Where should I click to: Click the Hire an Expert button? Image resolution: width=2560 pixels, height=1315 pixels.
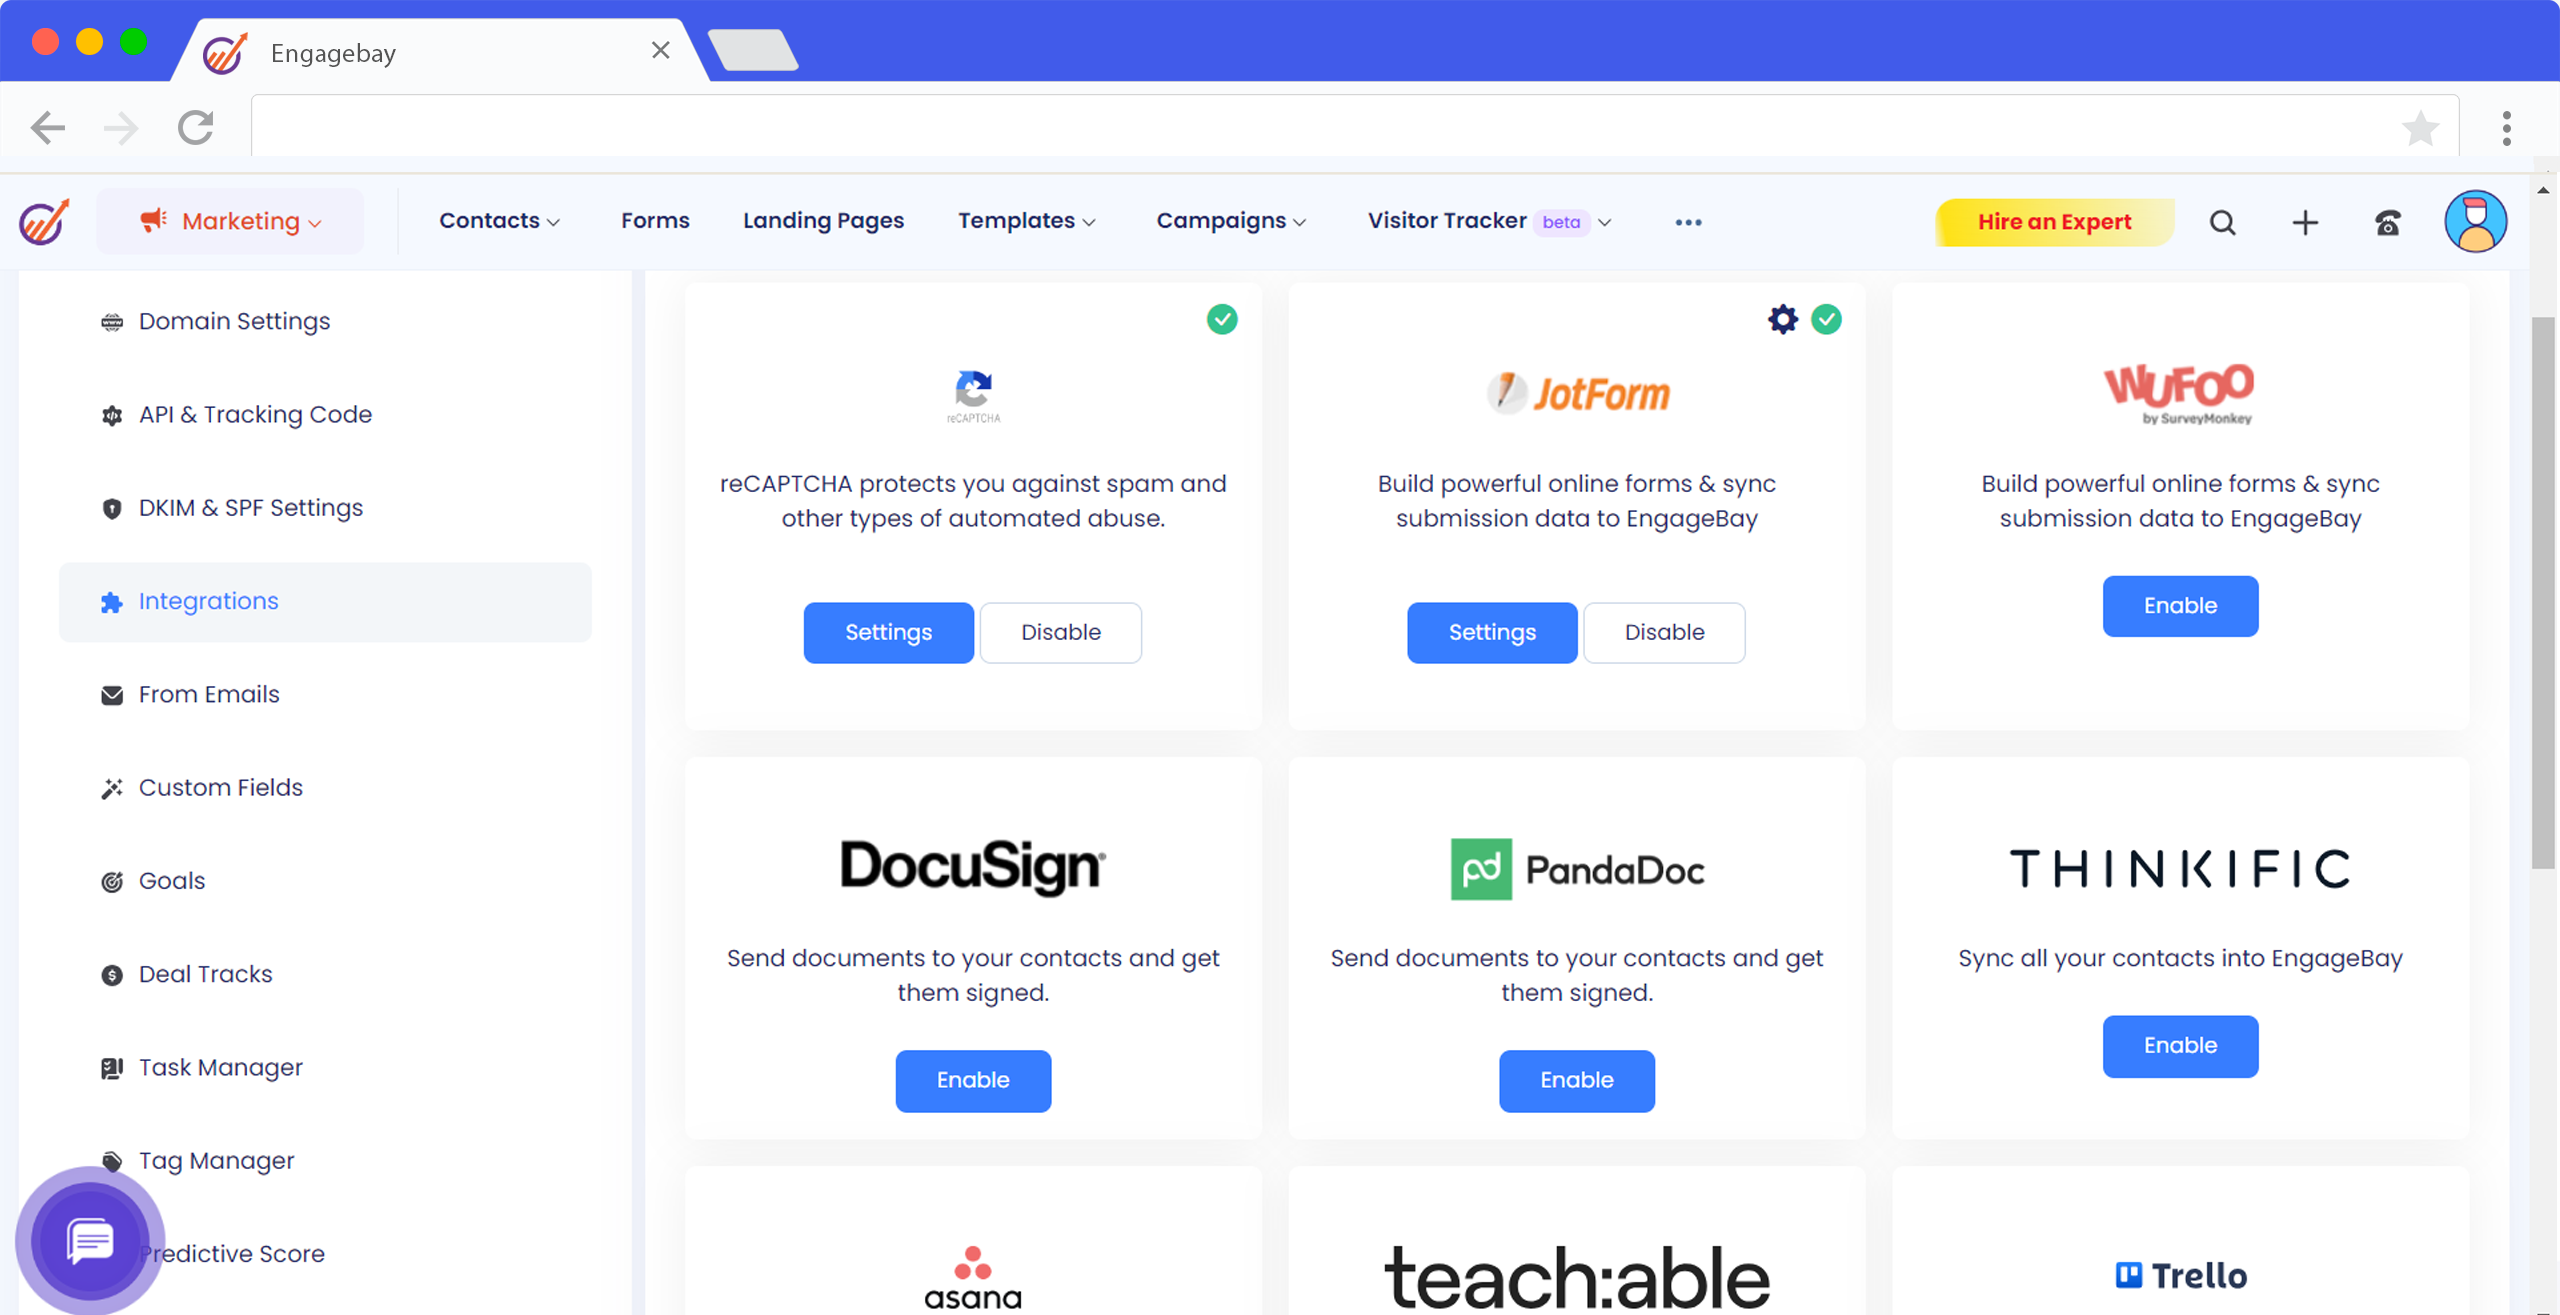[x=2054, y=222]
